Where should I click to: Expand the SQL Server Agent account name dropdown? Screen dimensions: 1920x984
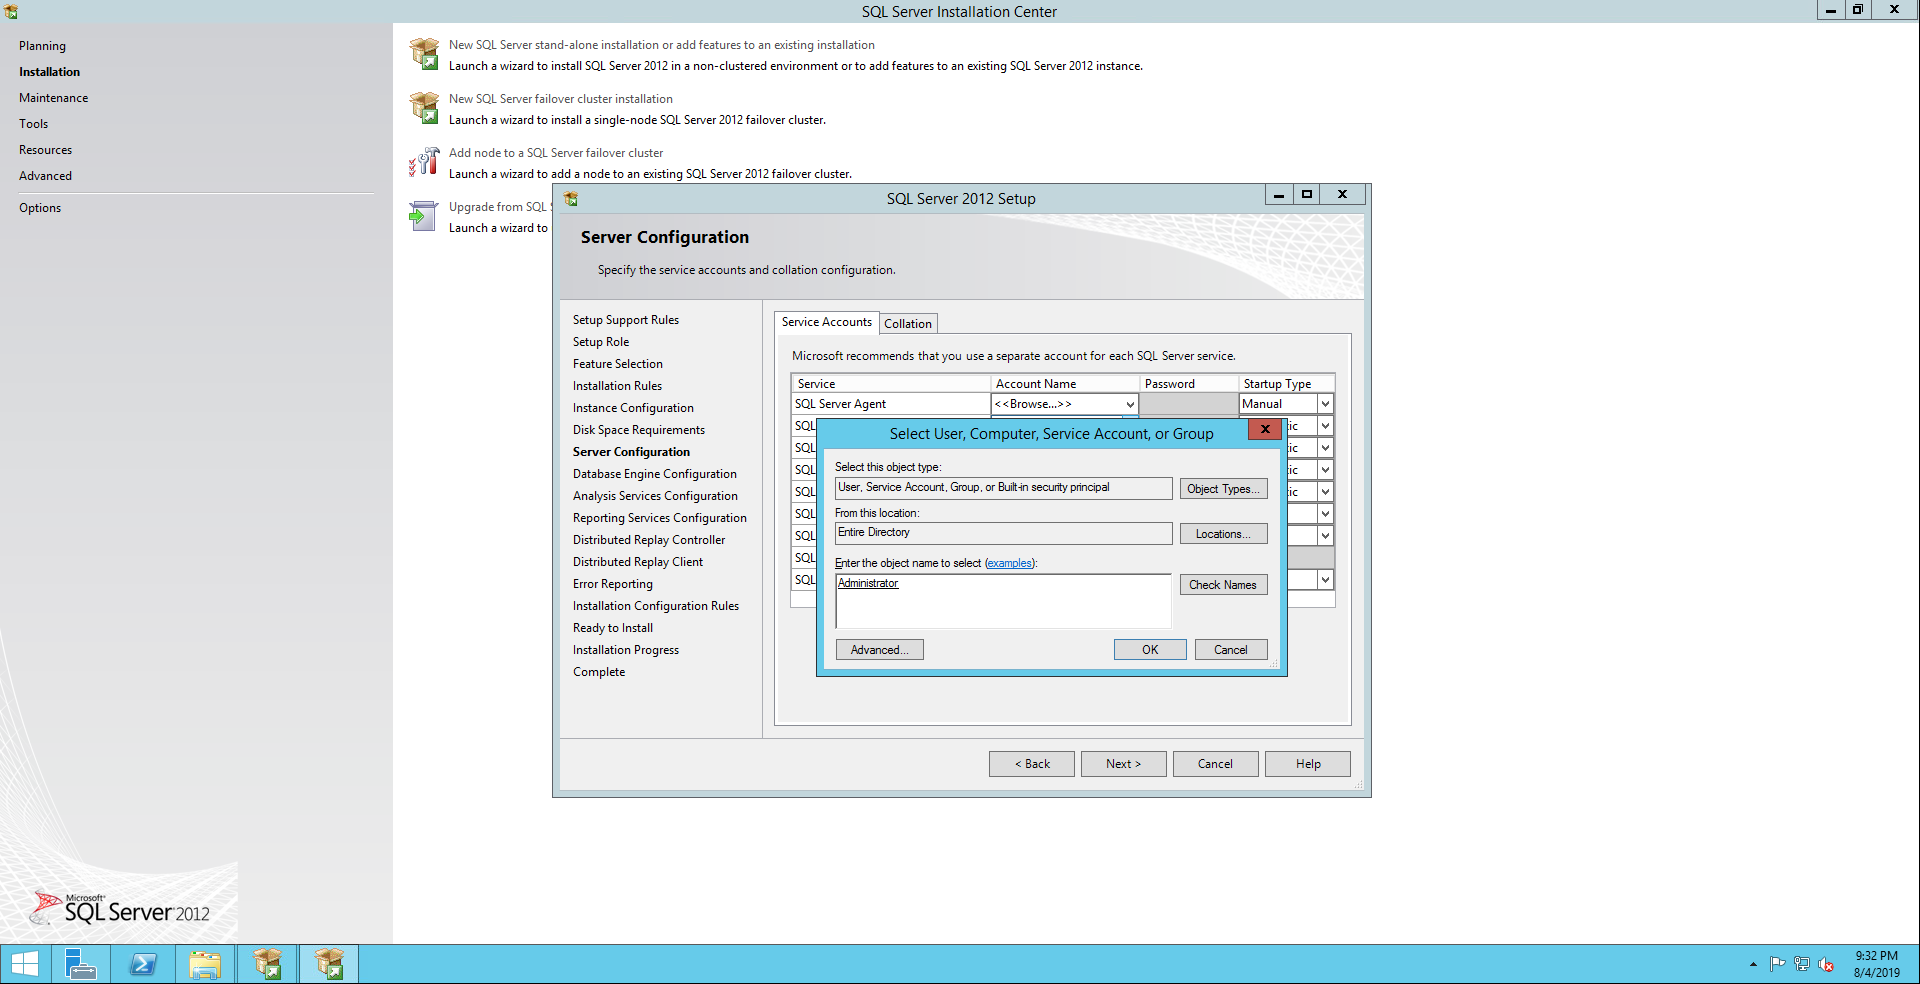coord(1130,405)
